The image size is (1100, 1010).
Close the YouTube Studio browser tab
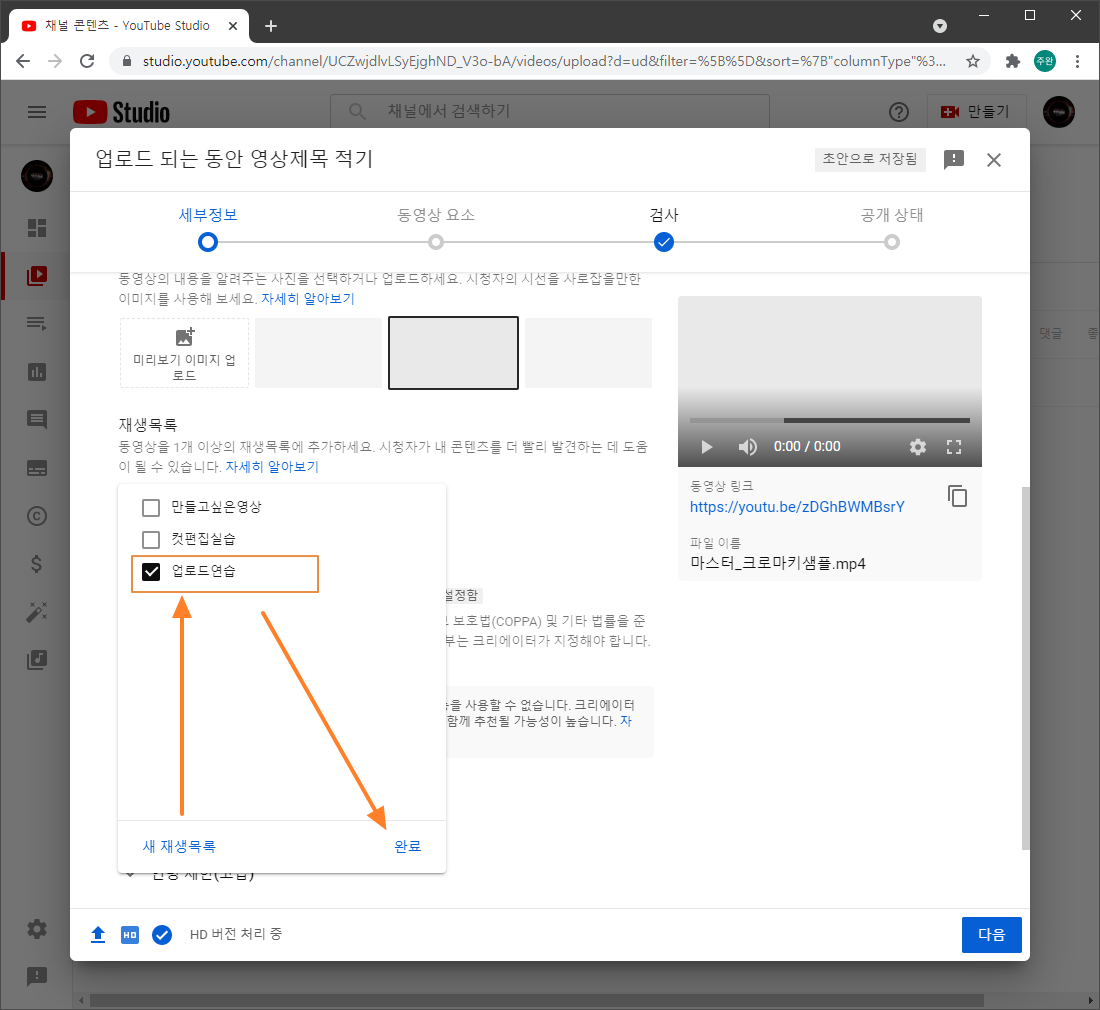pyautogui.click(x=233, y=26)
